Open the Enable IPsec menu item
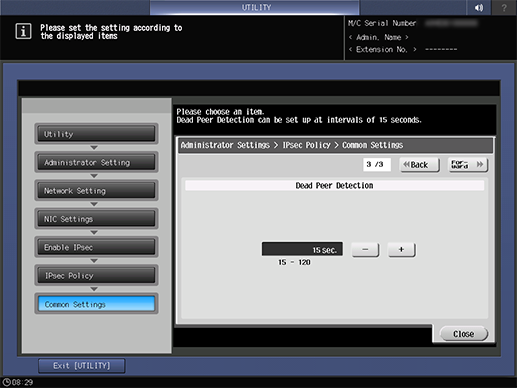Image resolution: width=517 pixels, height=388 pixels. (96, 247)
